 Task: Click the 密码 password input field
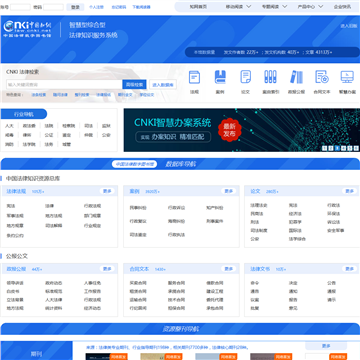(53, 7)
